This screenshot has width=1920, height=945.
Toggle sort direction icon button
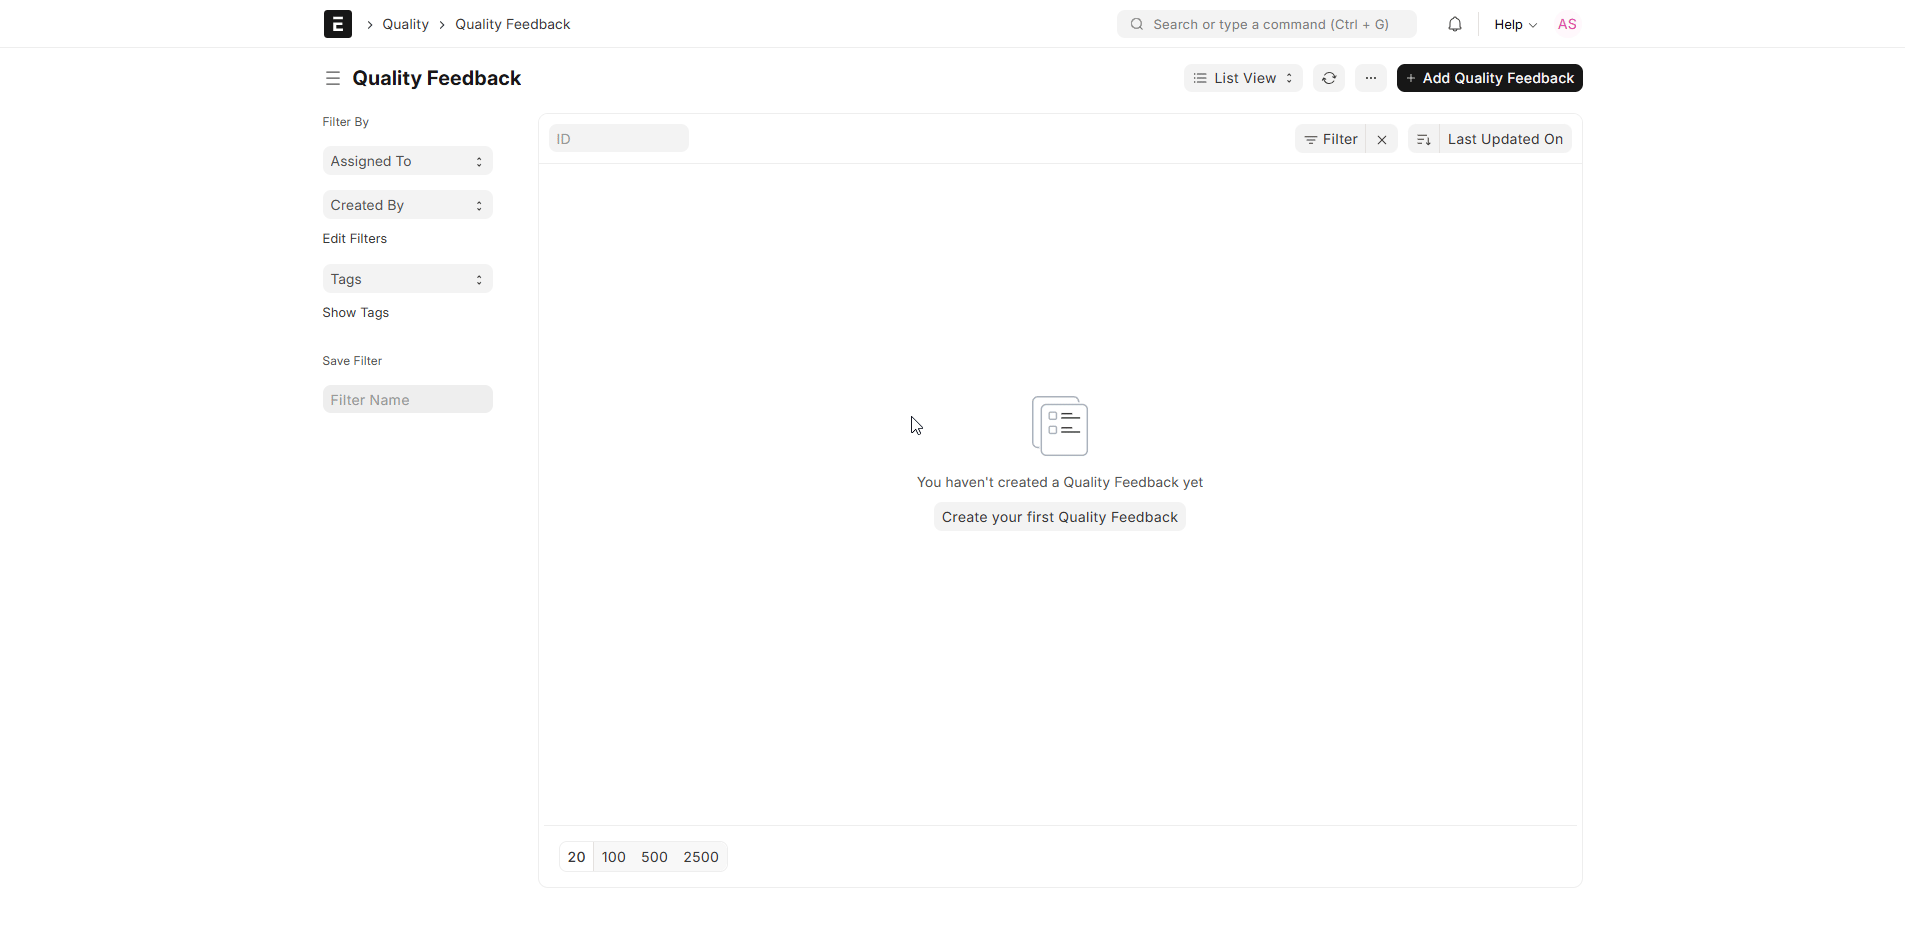pos(1423,139)
